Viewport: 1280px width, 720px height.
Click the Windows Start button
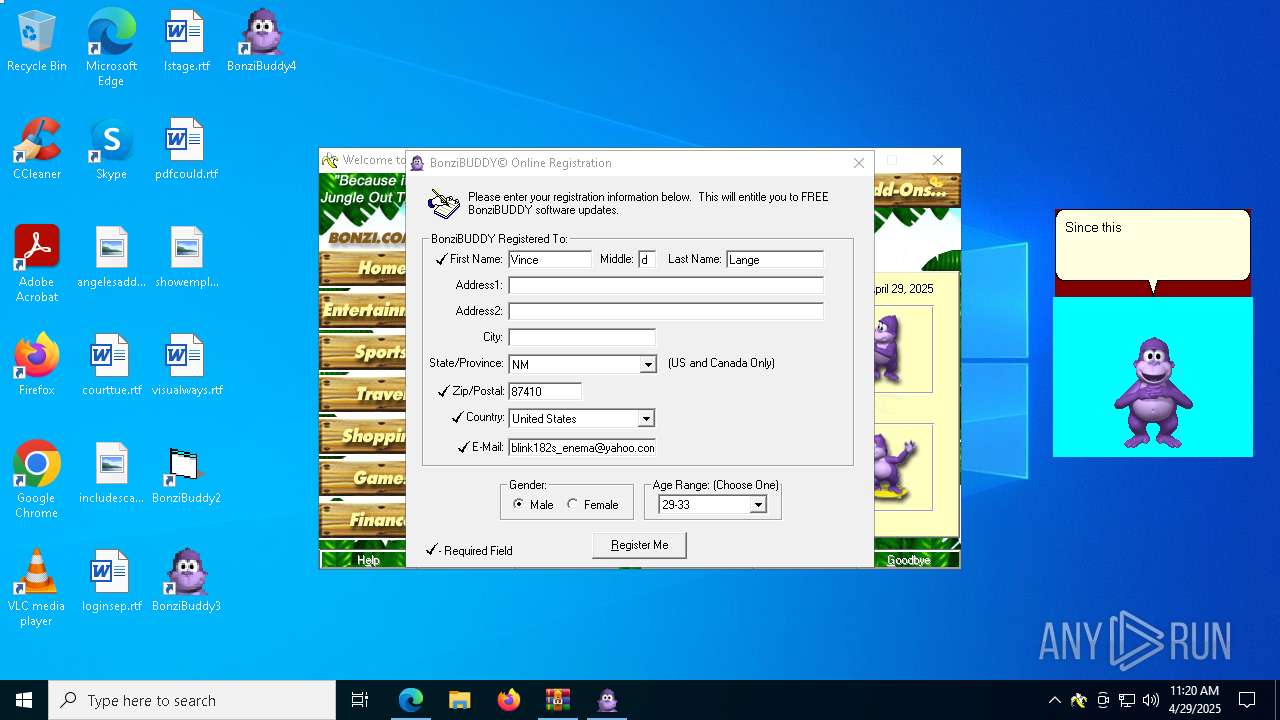[x=24, y=700]
